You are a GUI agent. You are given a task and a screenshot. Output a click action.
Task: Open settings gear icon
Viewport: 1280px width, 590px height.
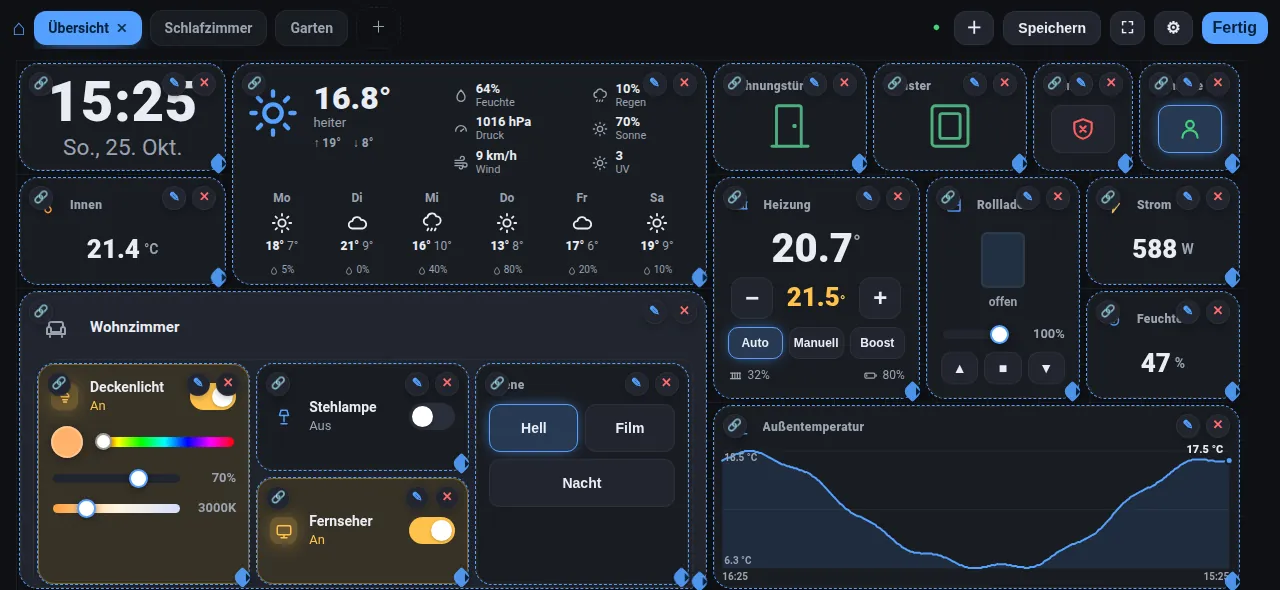coord(1174,28)
